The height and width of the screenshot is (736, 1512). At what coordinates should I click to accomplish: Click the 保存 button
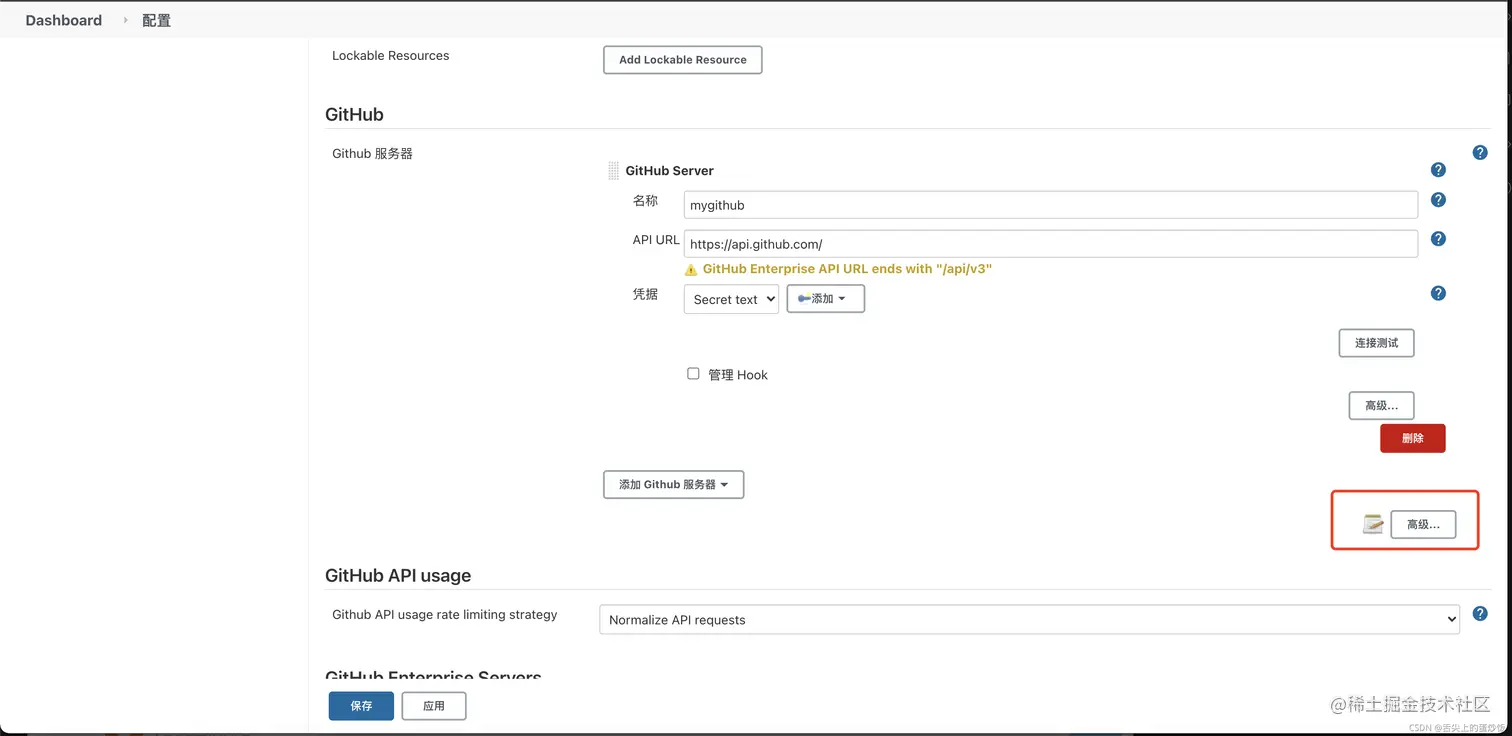tap(361, 706)
